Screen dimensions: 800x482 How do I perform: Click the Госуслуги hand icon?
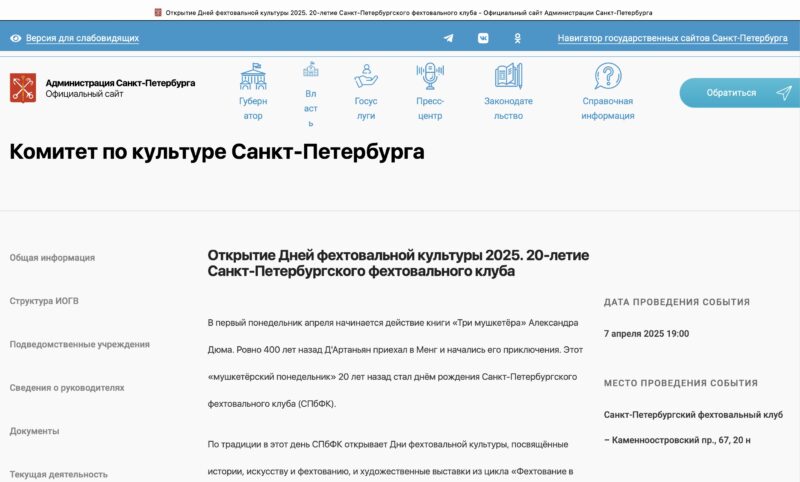point(366,76)
